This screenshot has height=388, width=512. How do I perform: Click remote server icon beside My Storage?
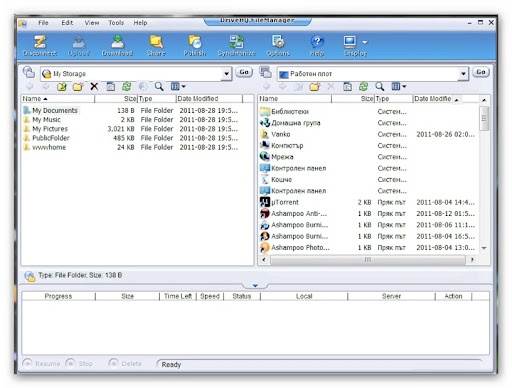[29, 72]
